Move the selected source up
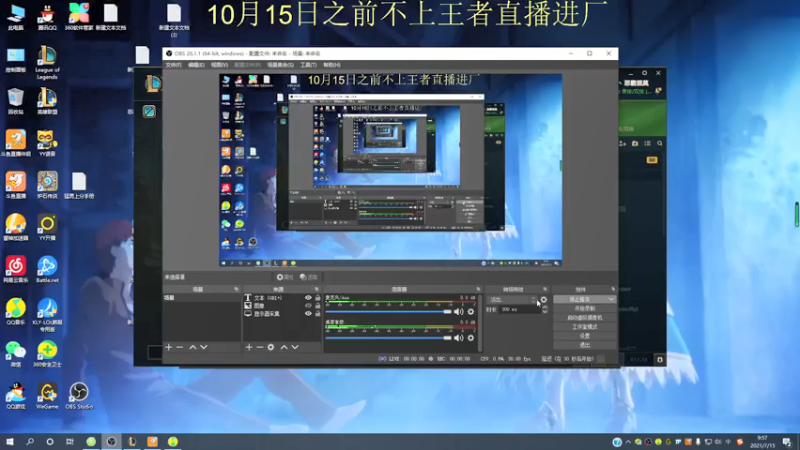This screenshot has width=800, height=450. pos(284,347)
